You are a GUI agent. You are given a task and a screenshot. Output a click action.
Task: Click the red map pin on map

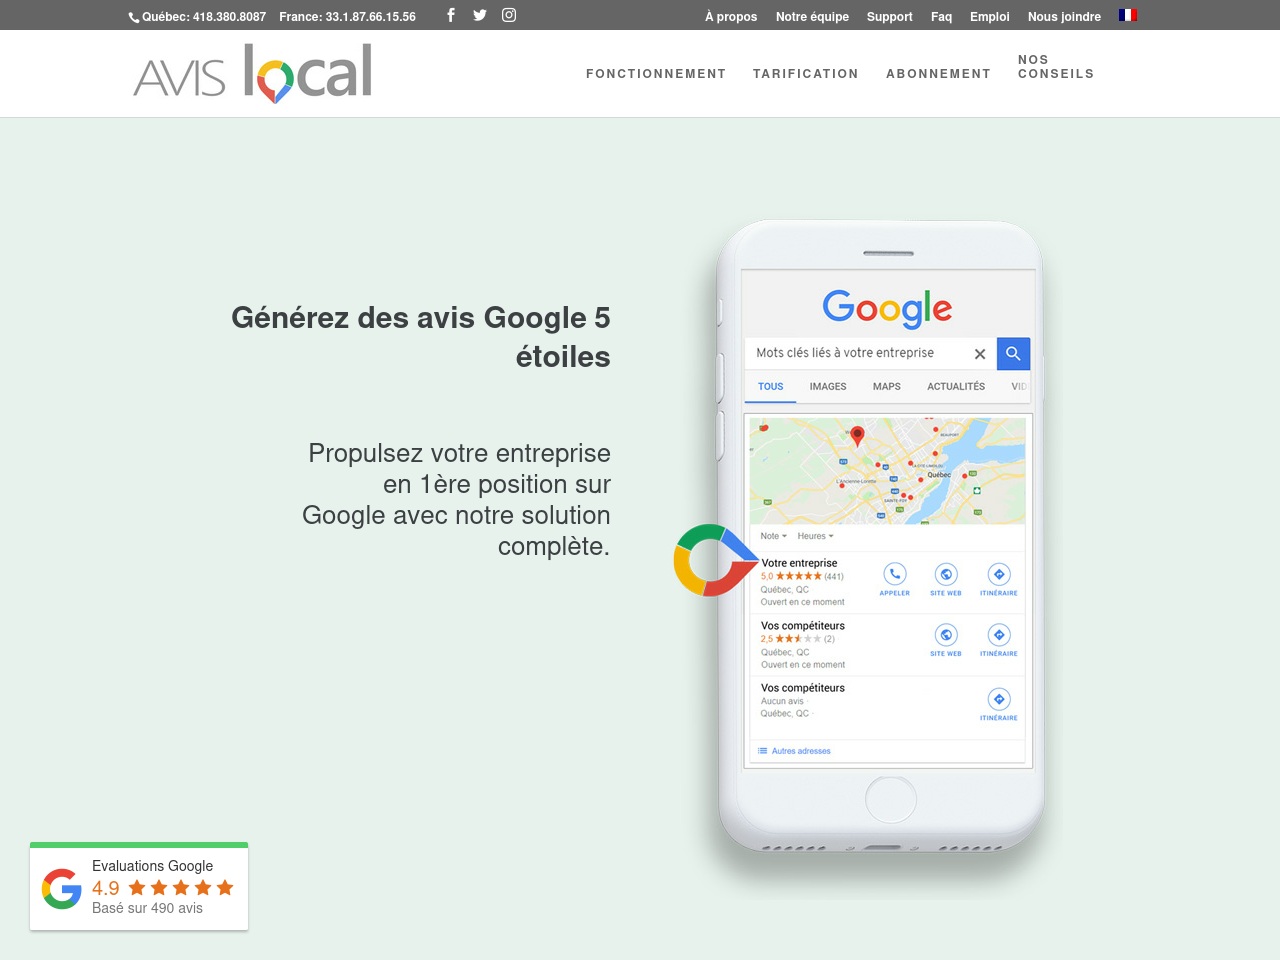(x=857, y=436)
